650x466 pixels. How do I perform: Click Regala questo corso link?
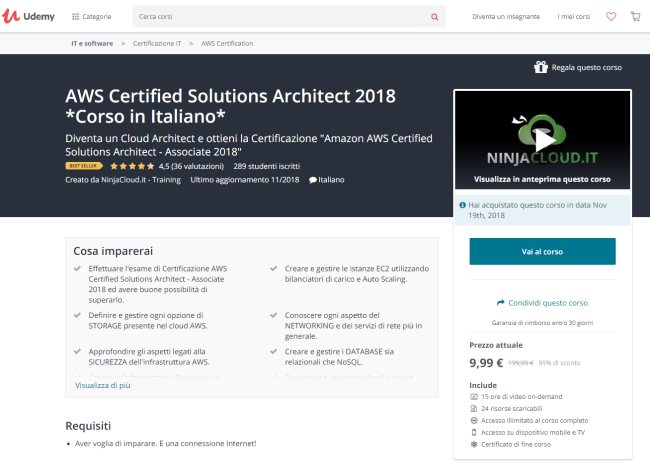click(587, 67)
